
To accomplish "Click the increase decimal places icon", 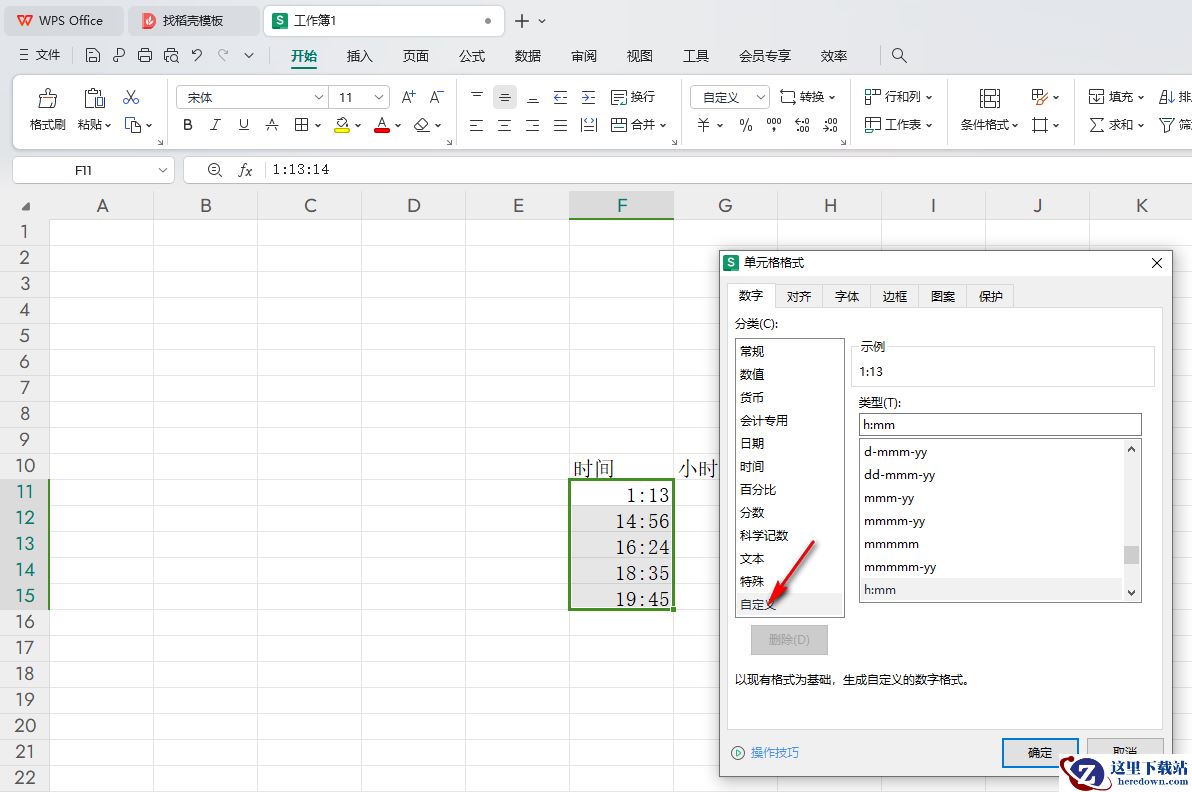I will pos(802,125).
